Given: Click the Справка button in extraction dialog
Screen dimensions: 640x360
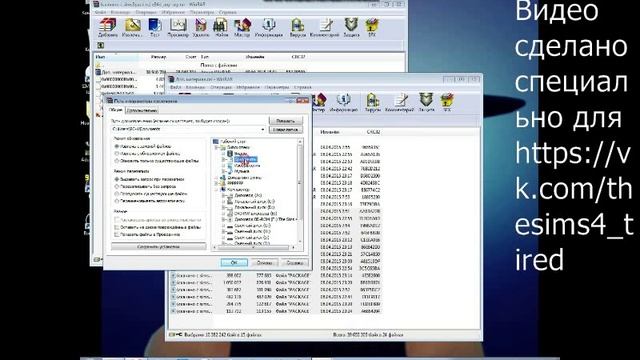Looking at the screenshot, I should point(295,262).
